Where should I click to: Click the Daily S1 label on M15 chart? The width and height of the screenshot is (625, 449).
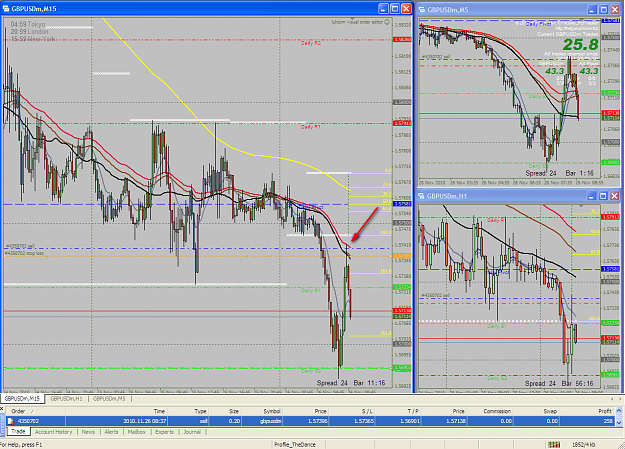[x=311, y=290]
